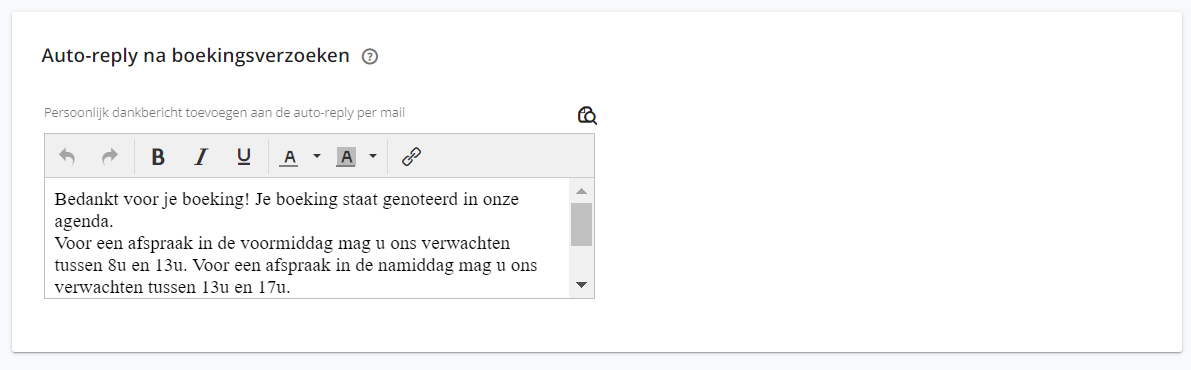
Task: Toggle italic formatting
Action: [x=201, y=157]
